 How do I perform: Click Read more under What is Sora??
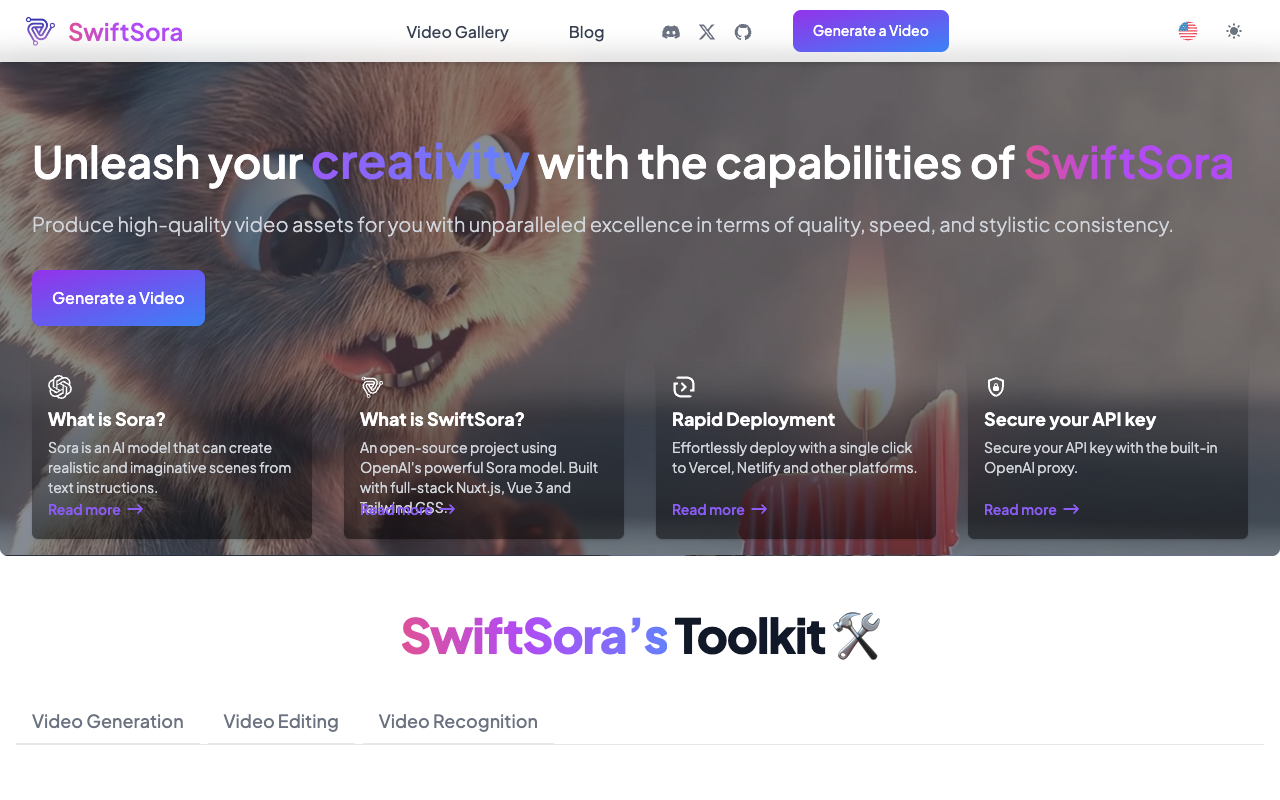(96, 510)
